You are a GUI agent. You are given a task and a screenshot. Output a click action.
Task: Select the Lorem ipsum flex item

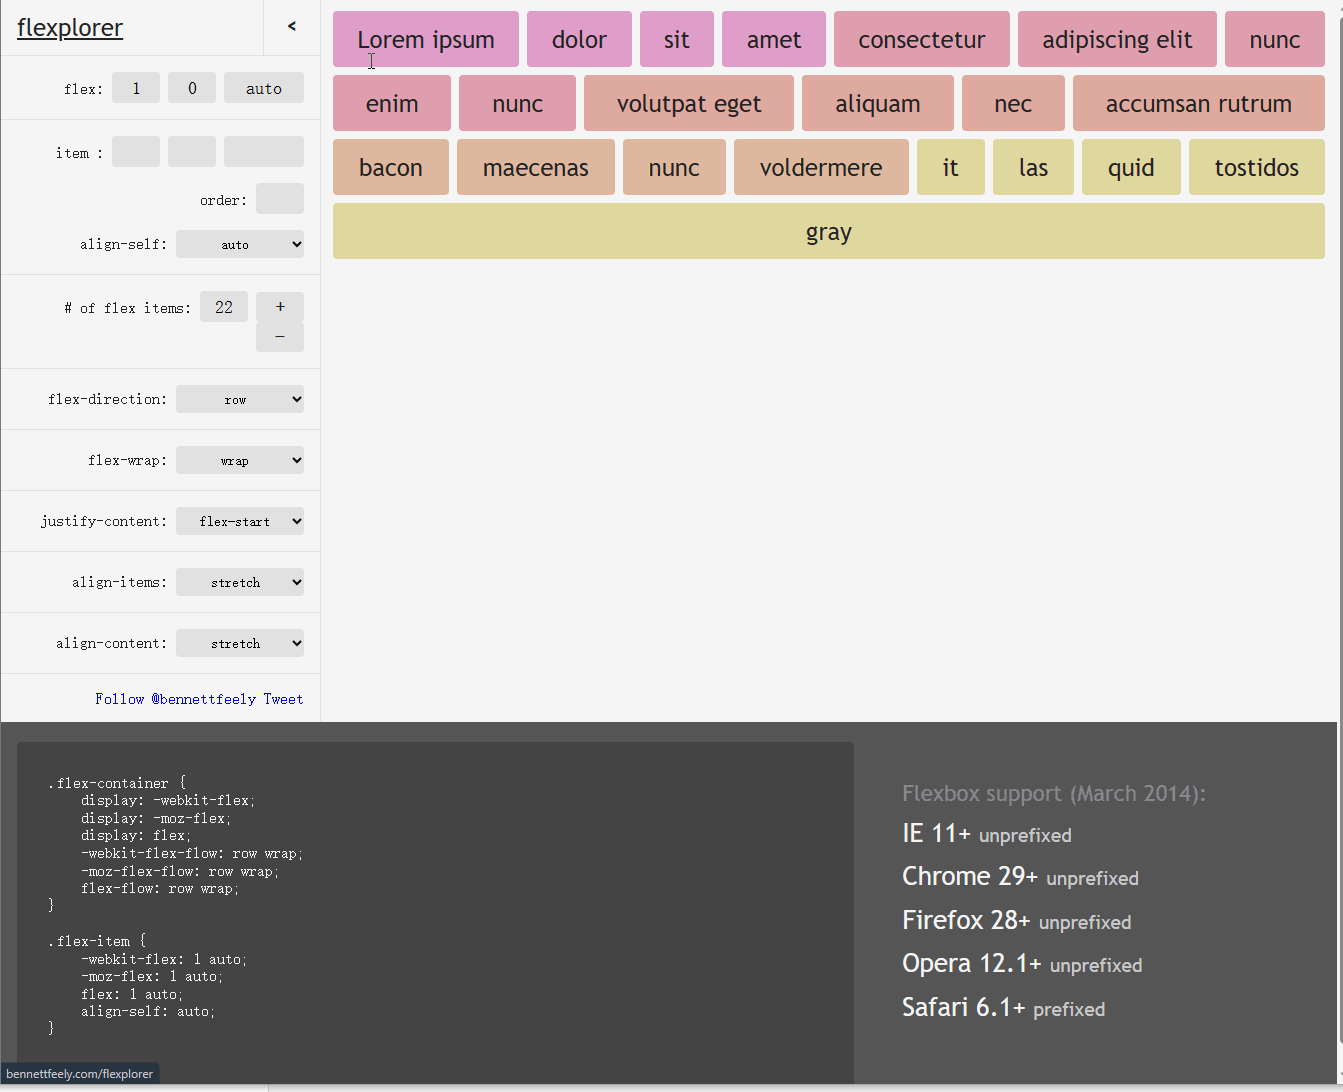426,39
